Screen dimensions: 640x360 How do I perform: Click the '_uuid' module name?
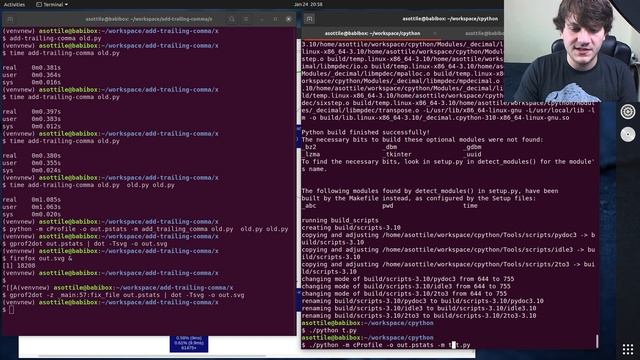[472, 154]
